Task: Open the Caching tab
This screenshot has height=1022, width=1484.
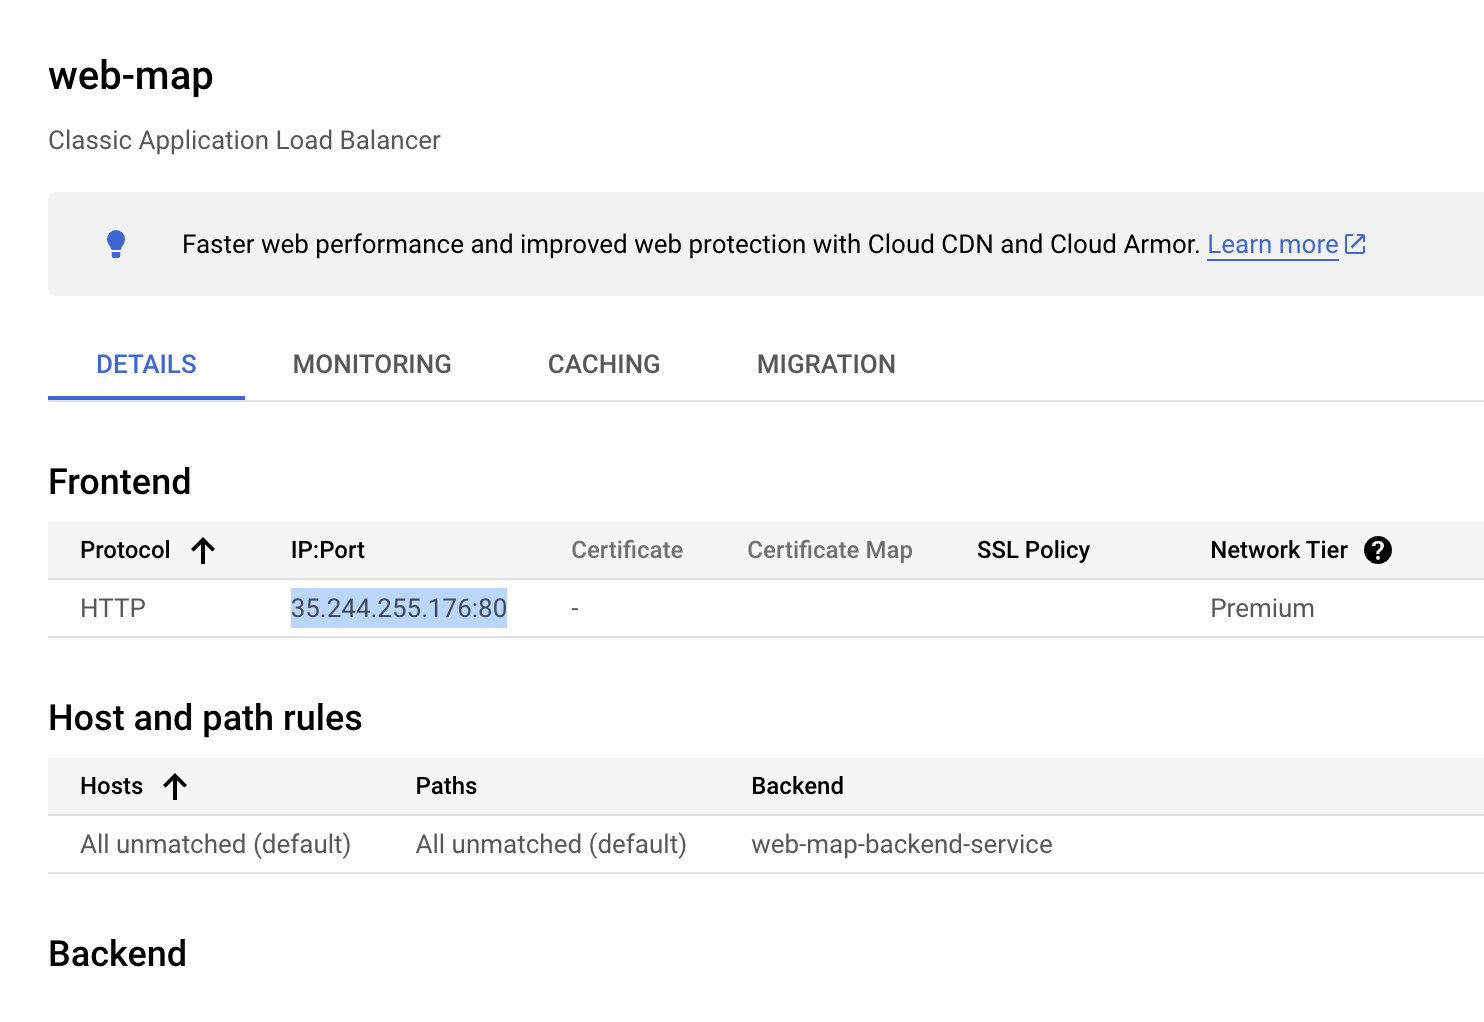Action: click(x=604, y=364)
